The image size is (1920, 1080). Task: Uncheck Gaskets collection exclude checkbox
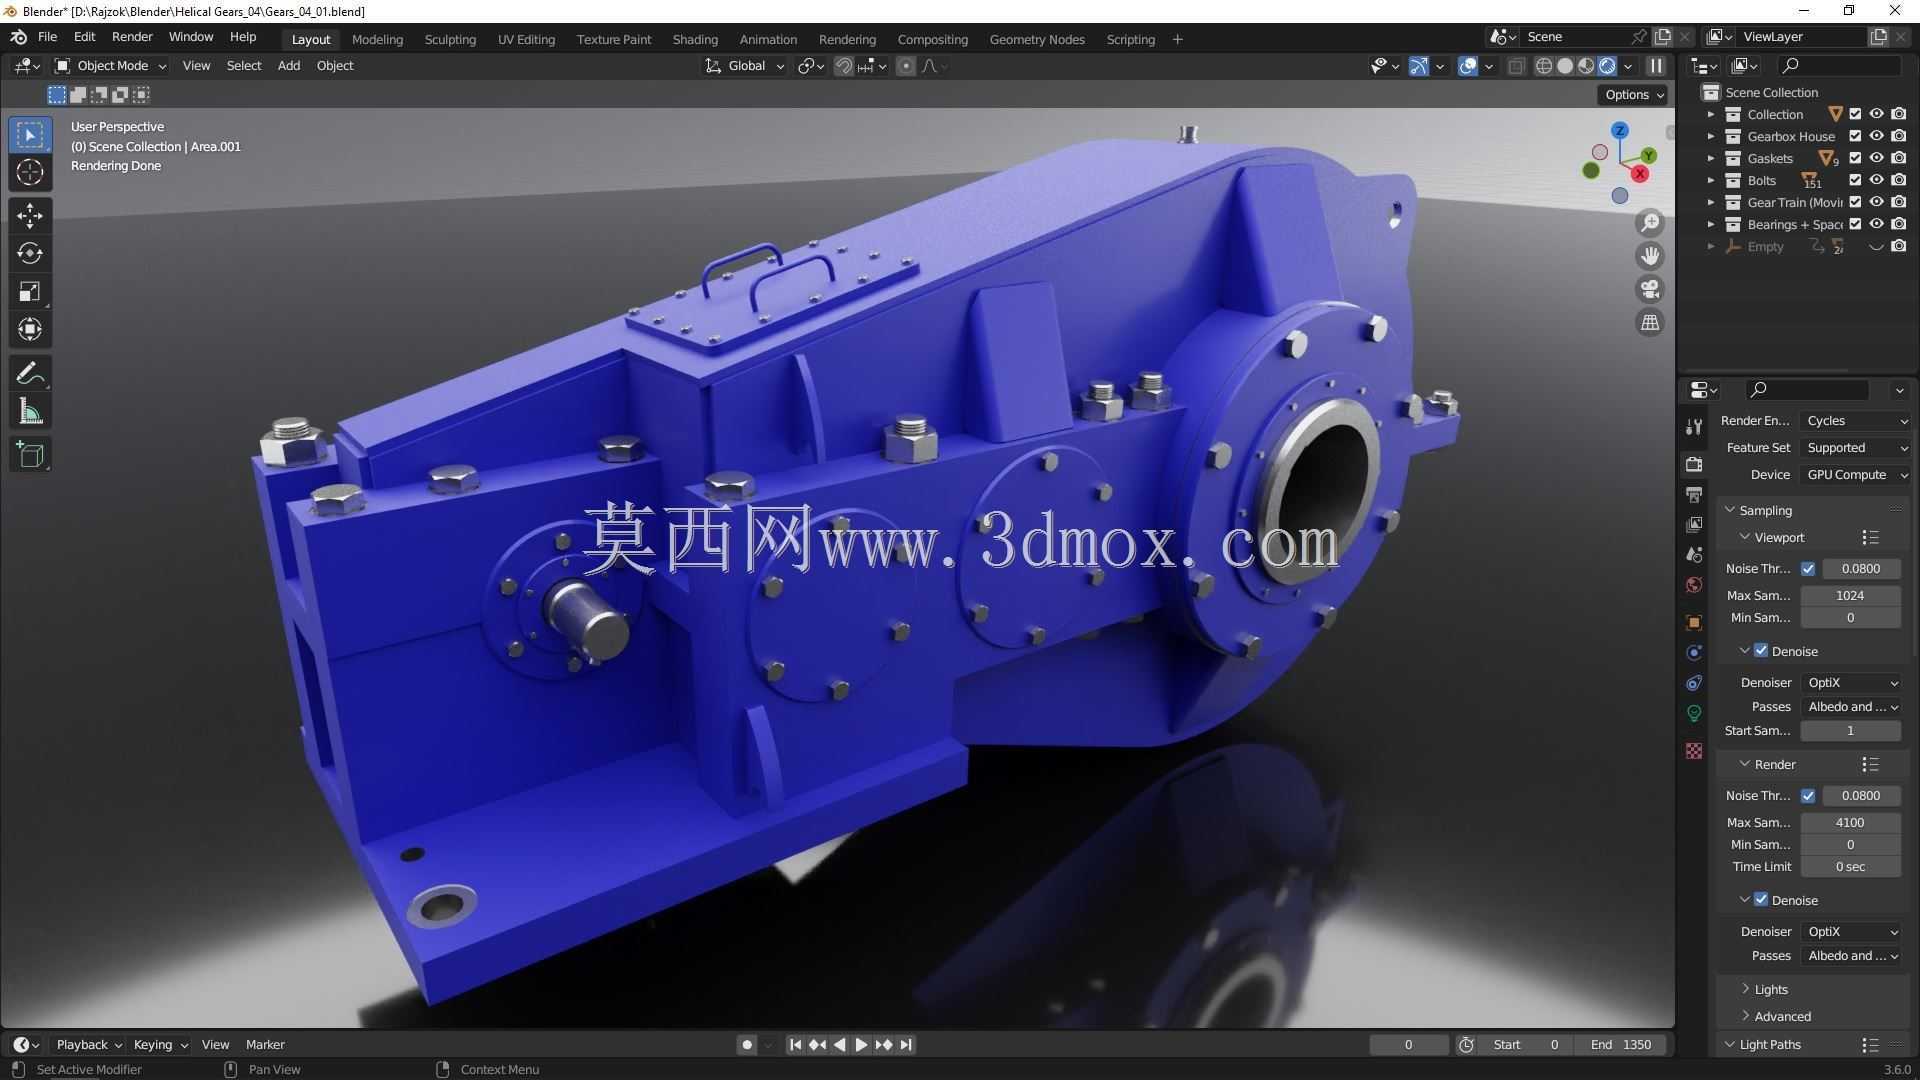[x=1855, y=158]
